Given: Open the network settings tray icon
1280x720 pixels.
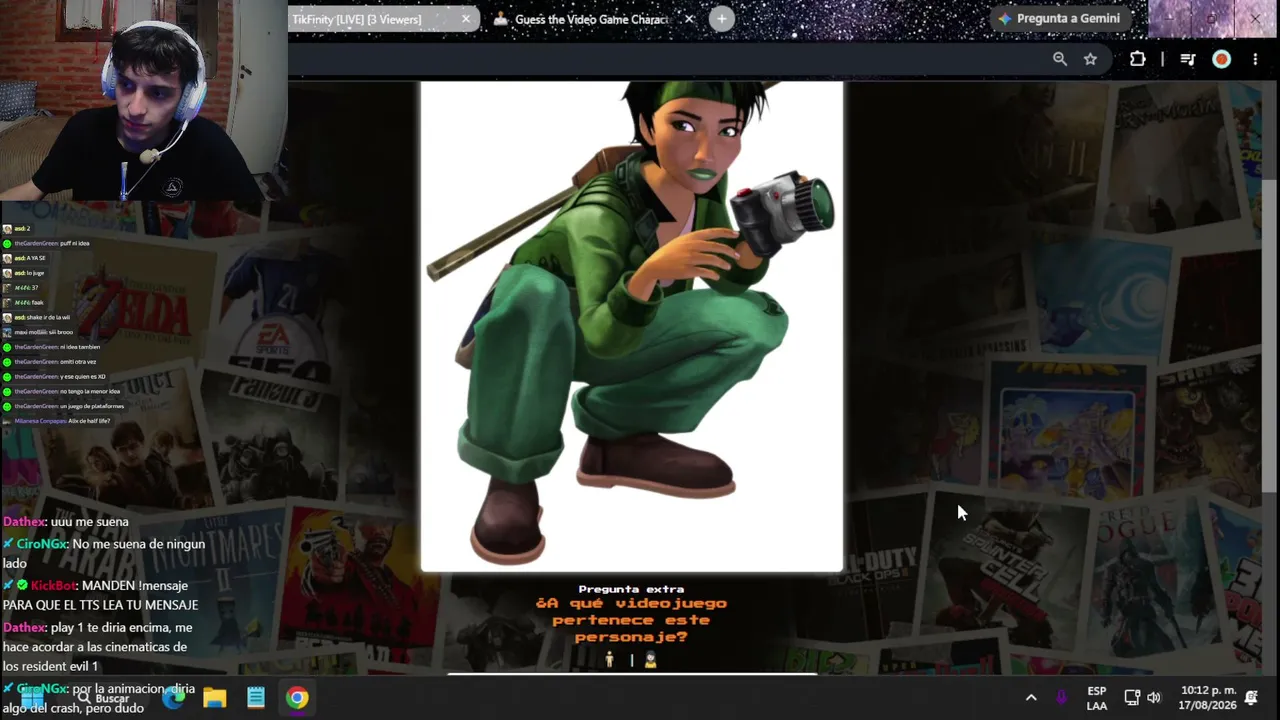Looking at the screenshot, I should pyautogui.click(x=1132, y=698).
